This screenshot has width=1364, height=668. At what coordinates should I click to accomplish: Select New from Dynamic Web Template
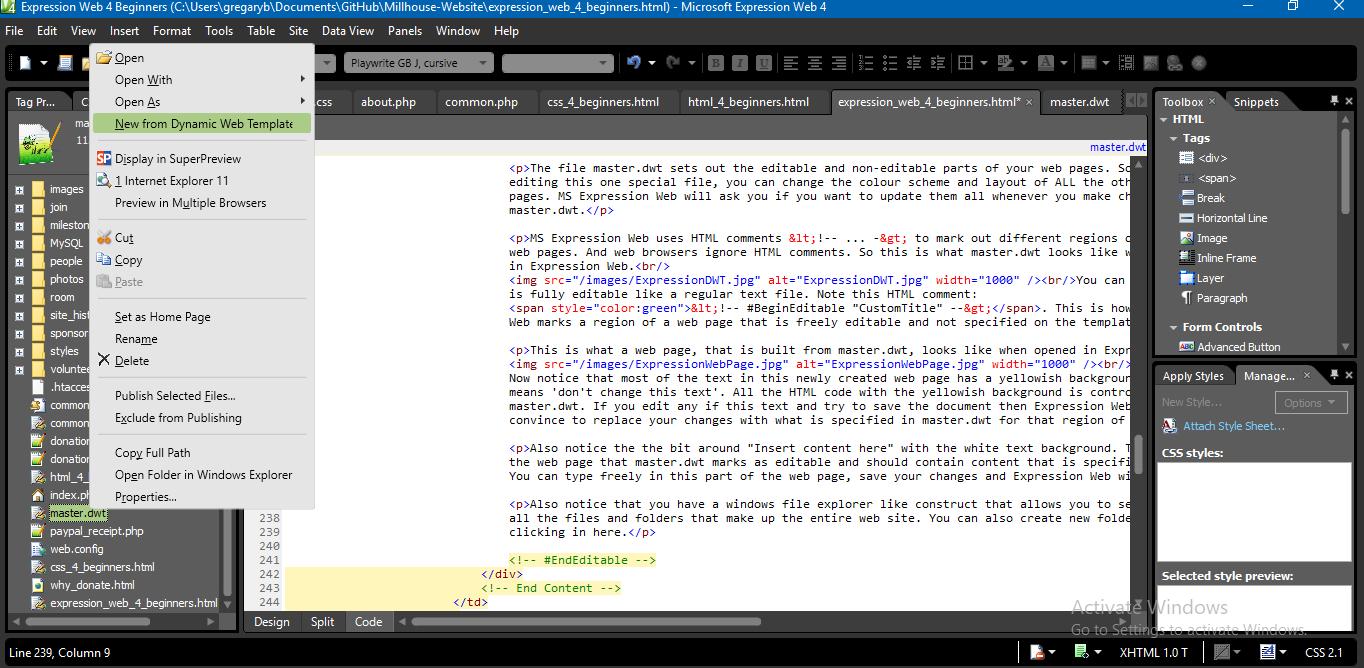coord(202,124)
